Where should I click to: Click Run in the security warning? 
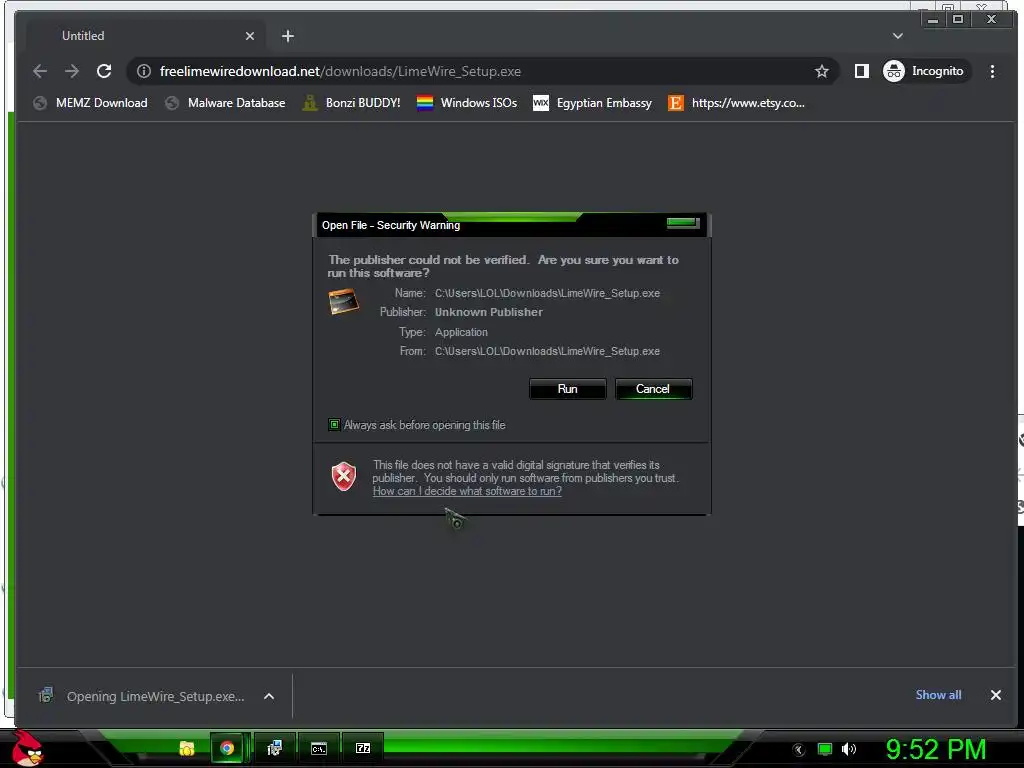click(x=568, y=389)
